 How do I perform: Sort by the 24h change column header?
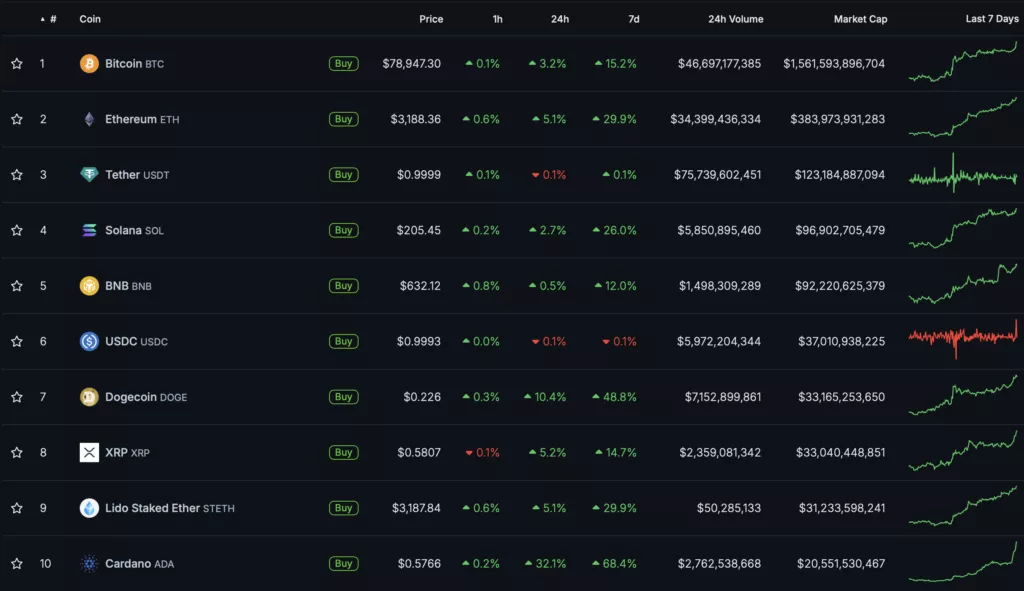(x=560, y=19)
